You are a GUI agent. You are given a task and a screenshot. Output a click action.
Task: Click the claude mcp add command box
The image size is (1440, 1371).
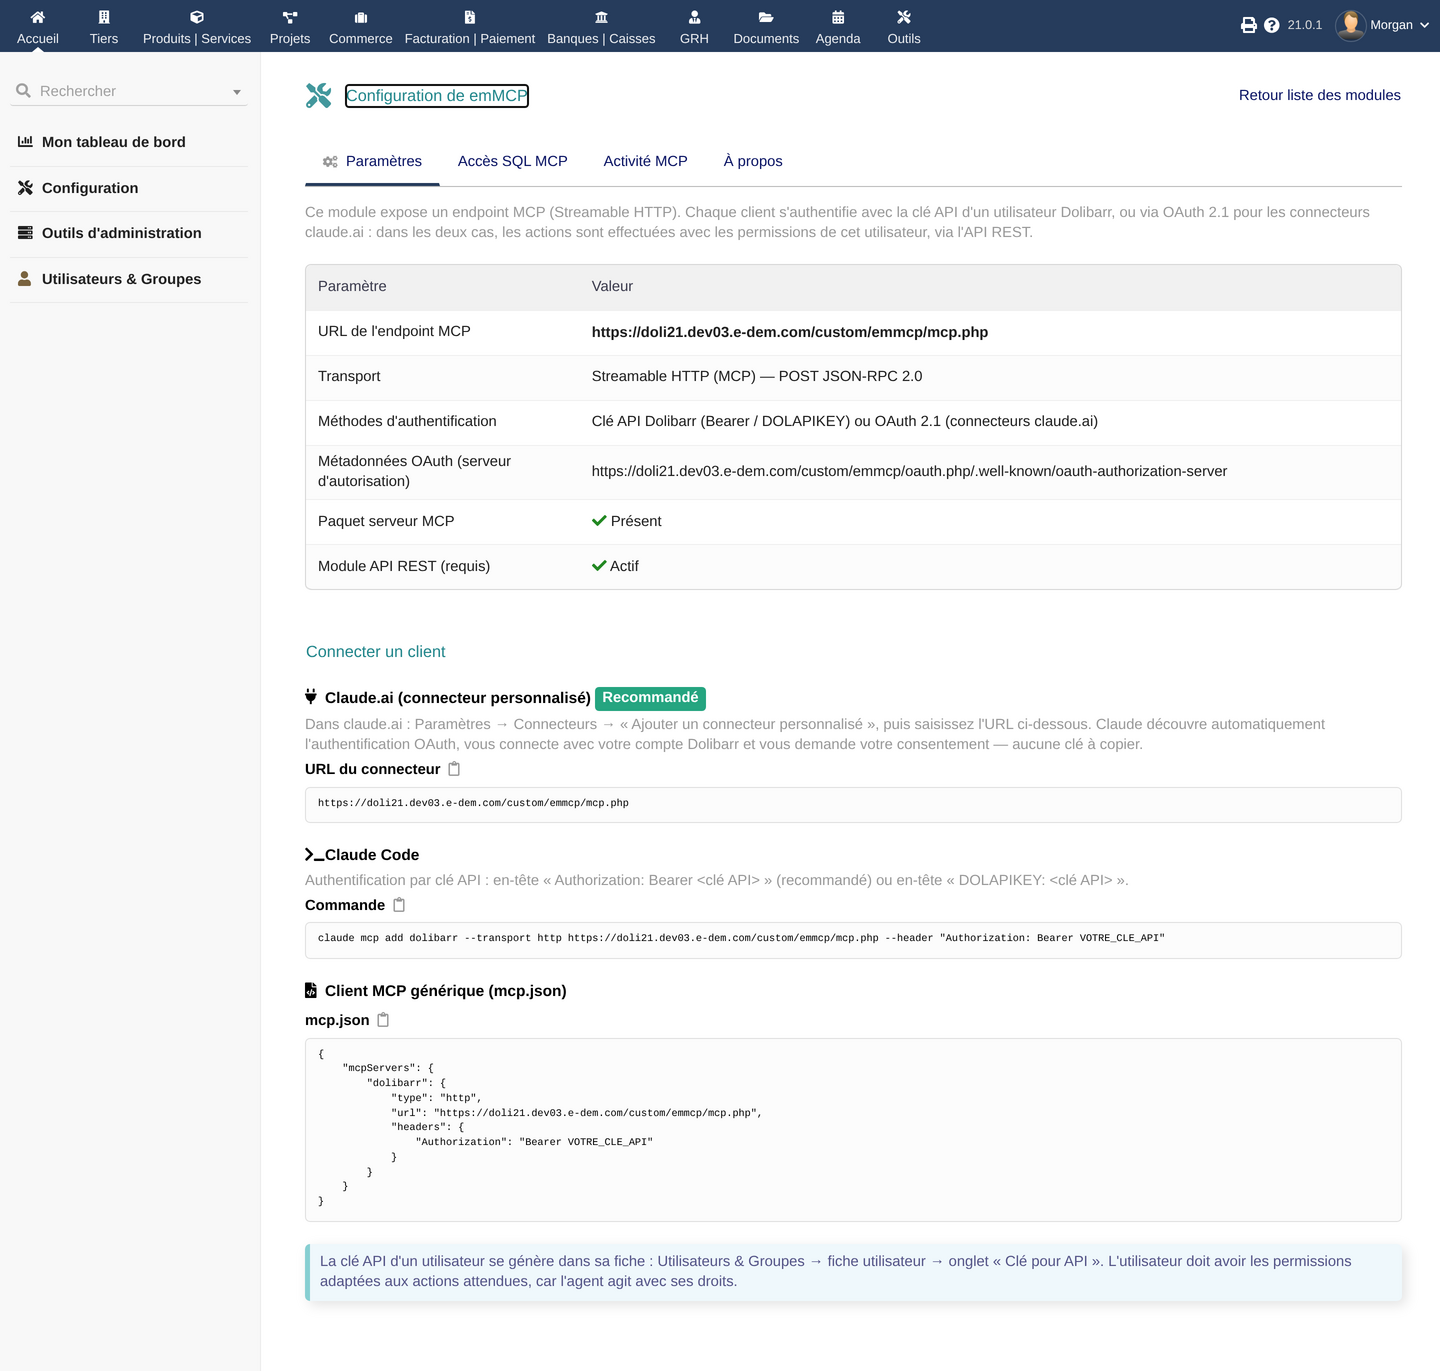853,940
